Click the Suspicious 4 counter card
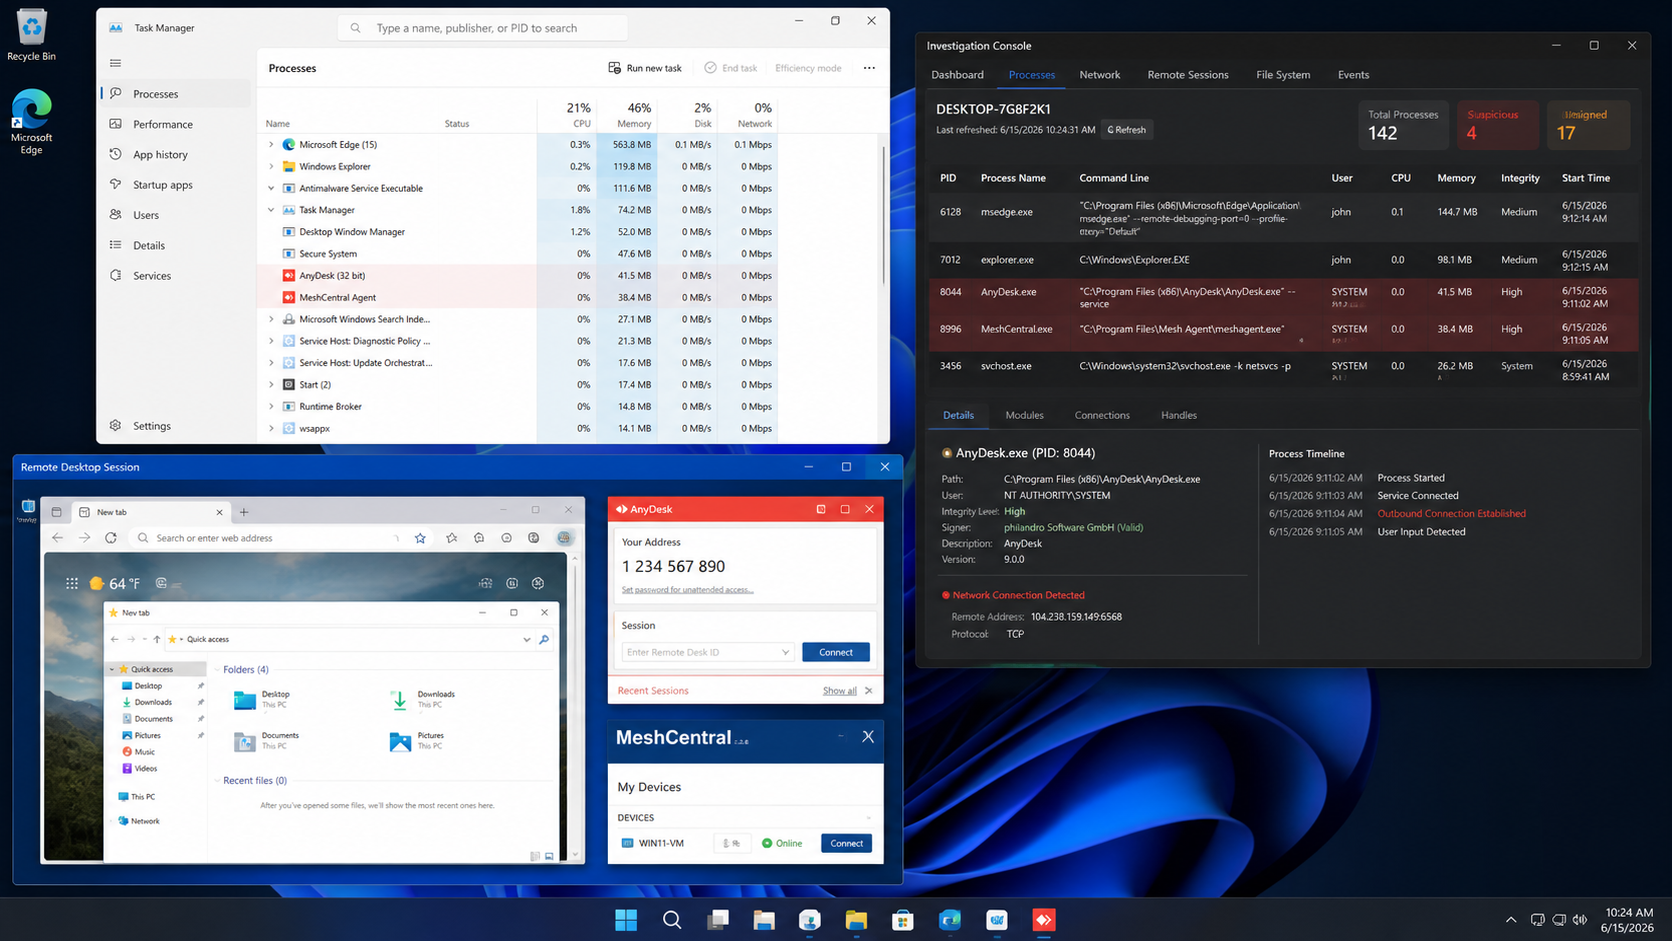This screenshot has width=1672, height=941. 1497,125
